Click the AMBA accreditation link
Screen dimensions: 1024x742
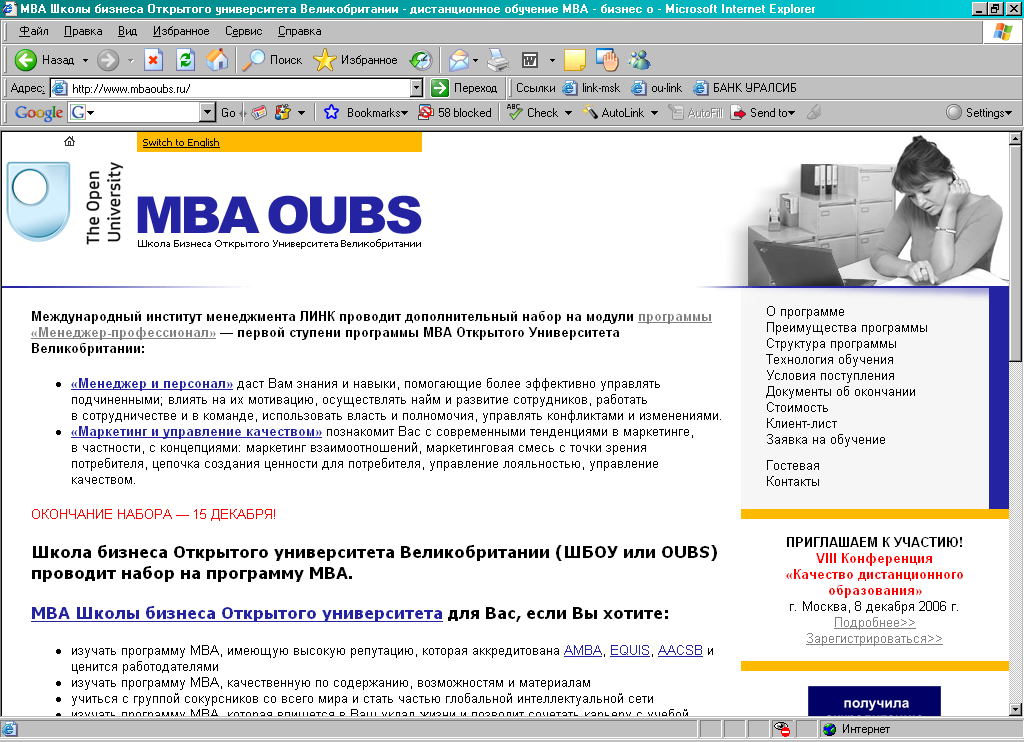[583, 651]
